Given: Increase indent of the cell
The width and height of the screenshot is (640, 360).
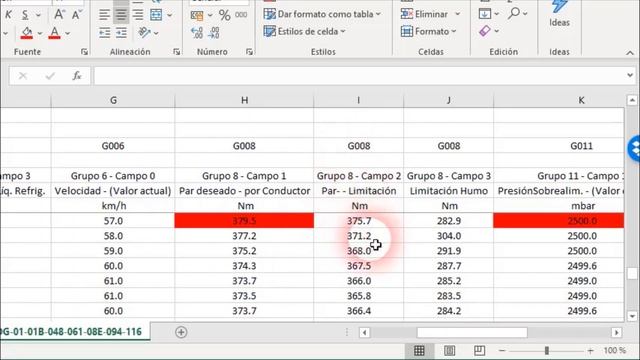Looking at the screenshot, I should tap(121, 33).
